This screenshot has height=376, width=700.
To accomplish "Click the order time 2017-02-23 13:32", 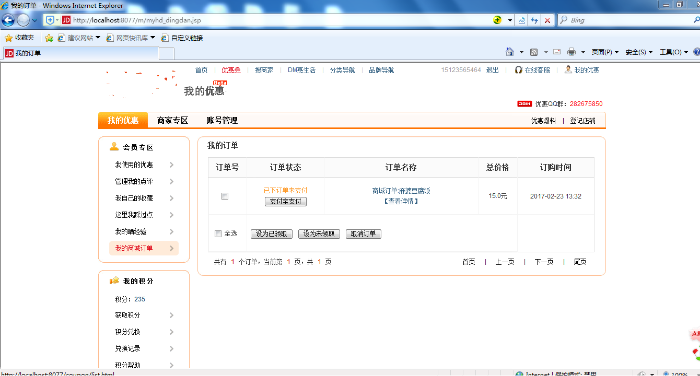I will point(556,196).
